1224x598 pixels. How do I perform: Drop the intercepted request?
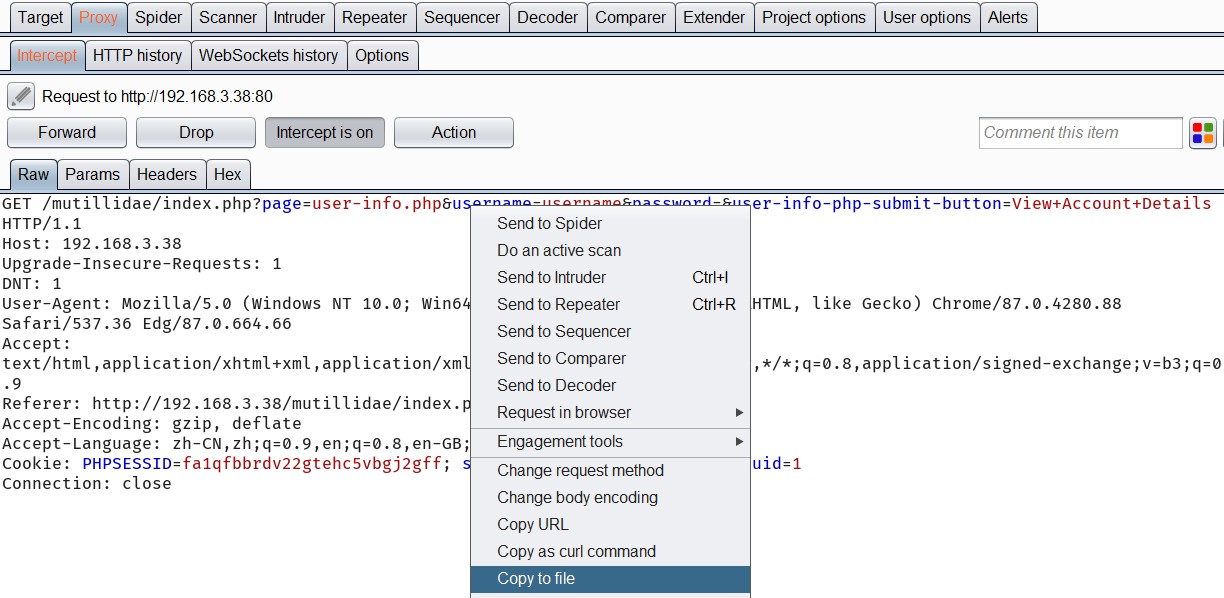[196, 132]
